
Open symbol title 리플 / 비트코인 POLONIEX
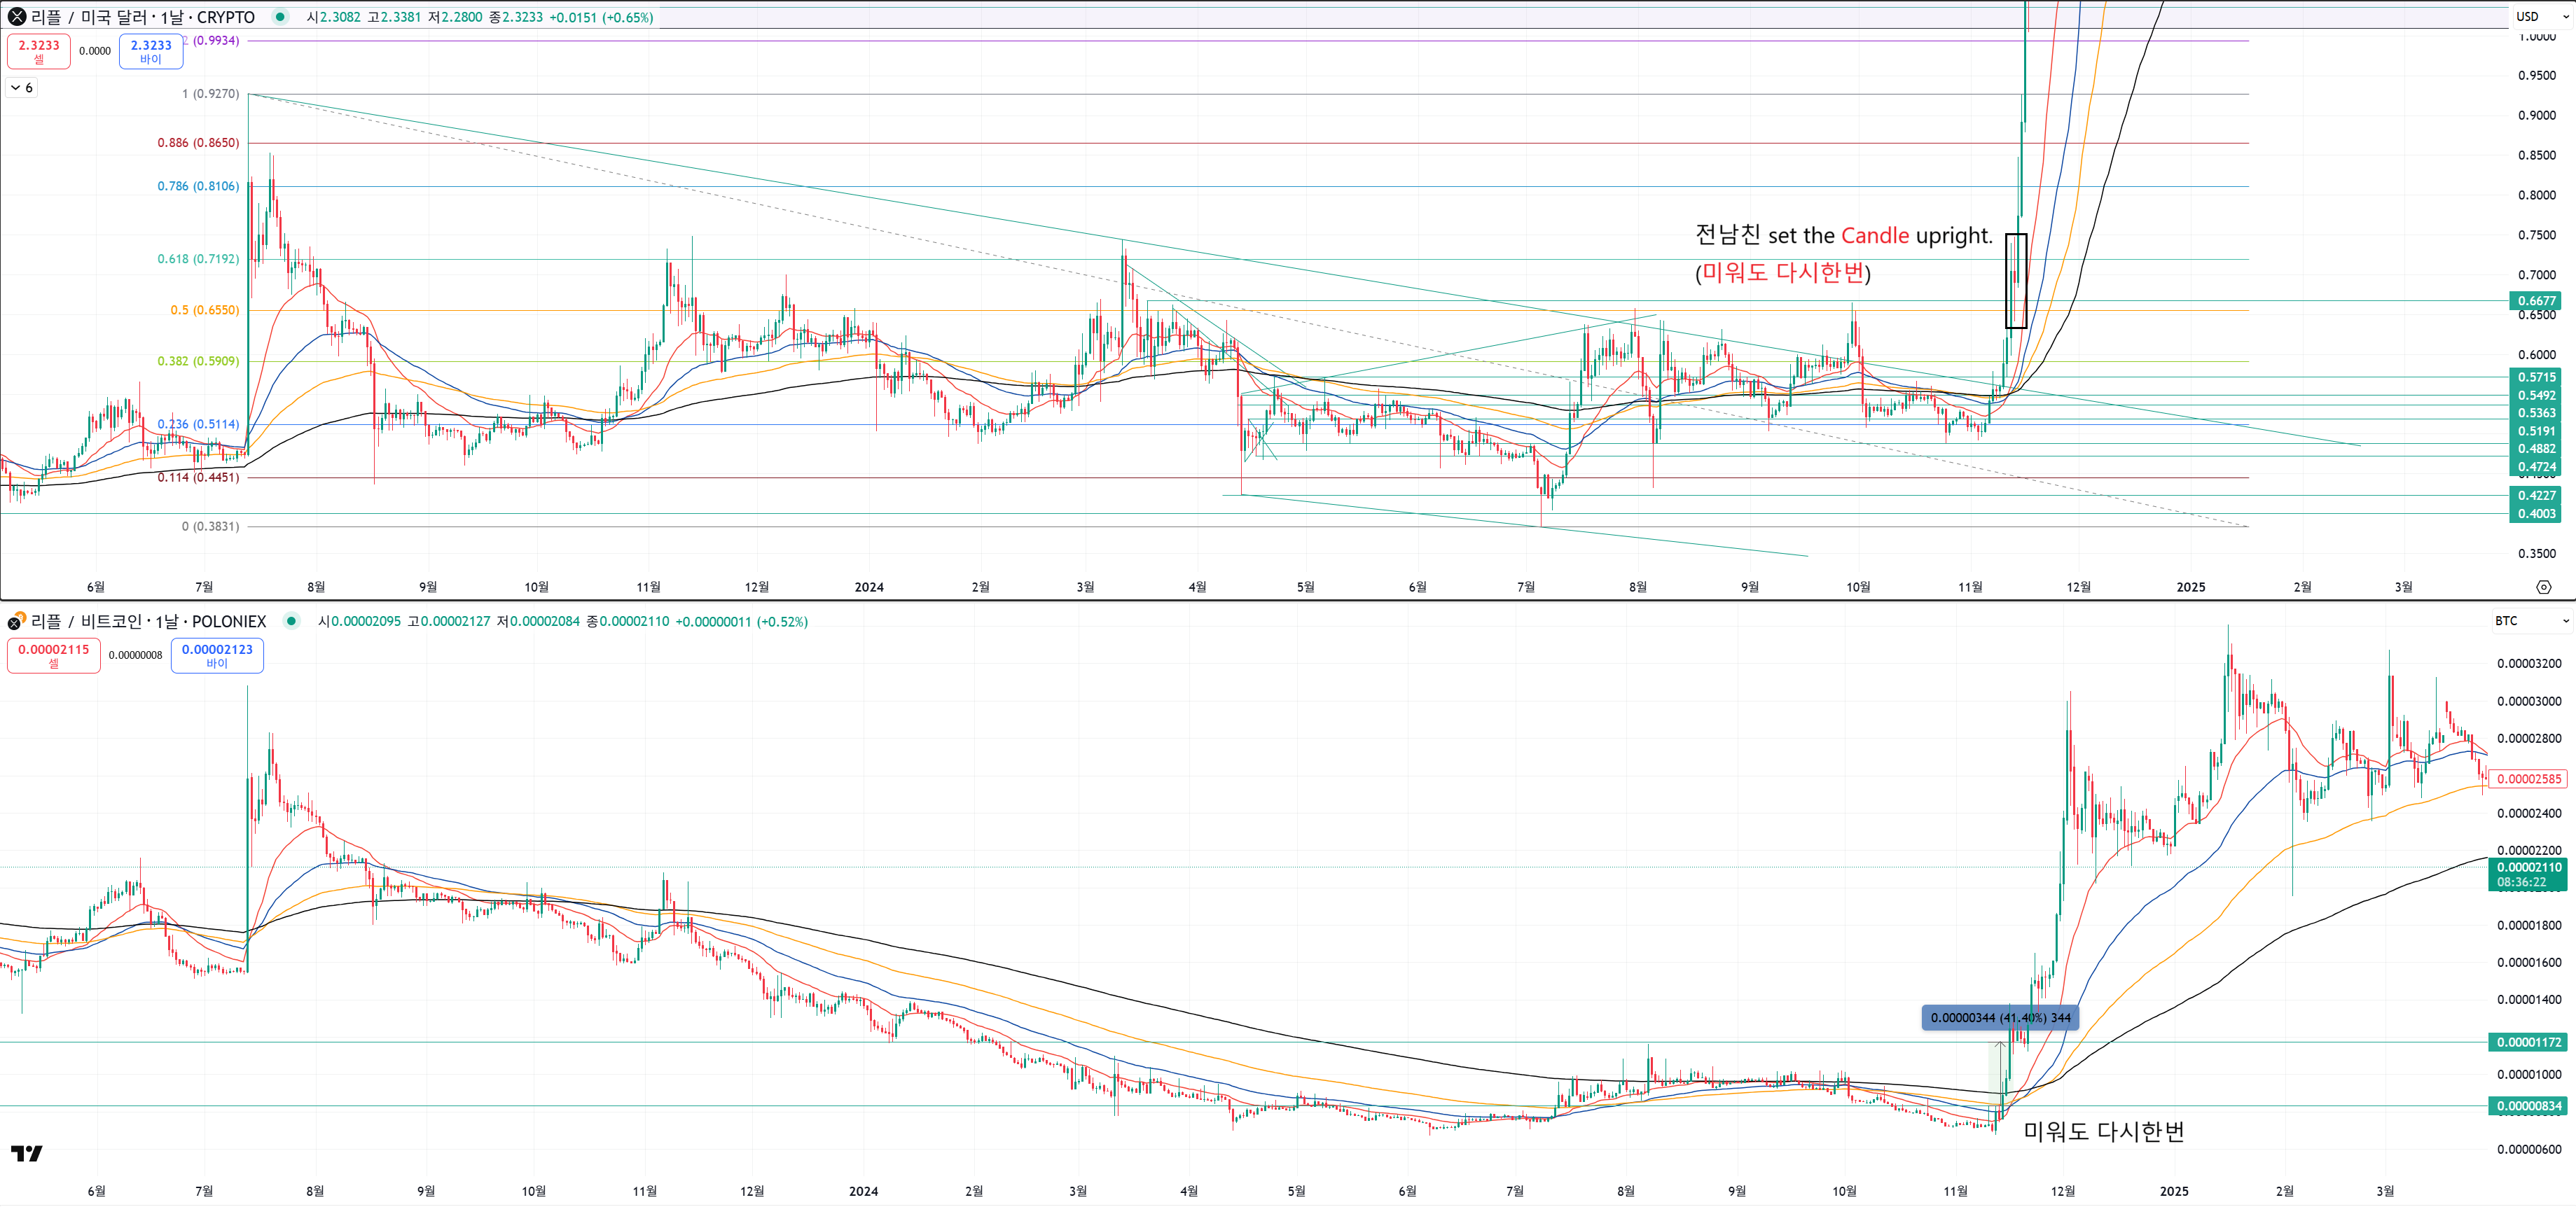(148, 621)
